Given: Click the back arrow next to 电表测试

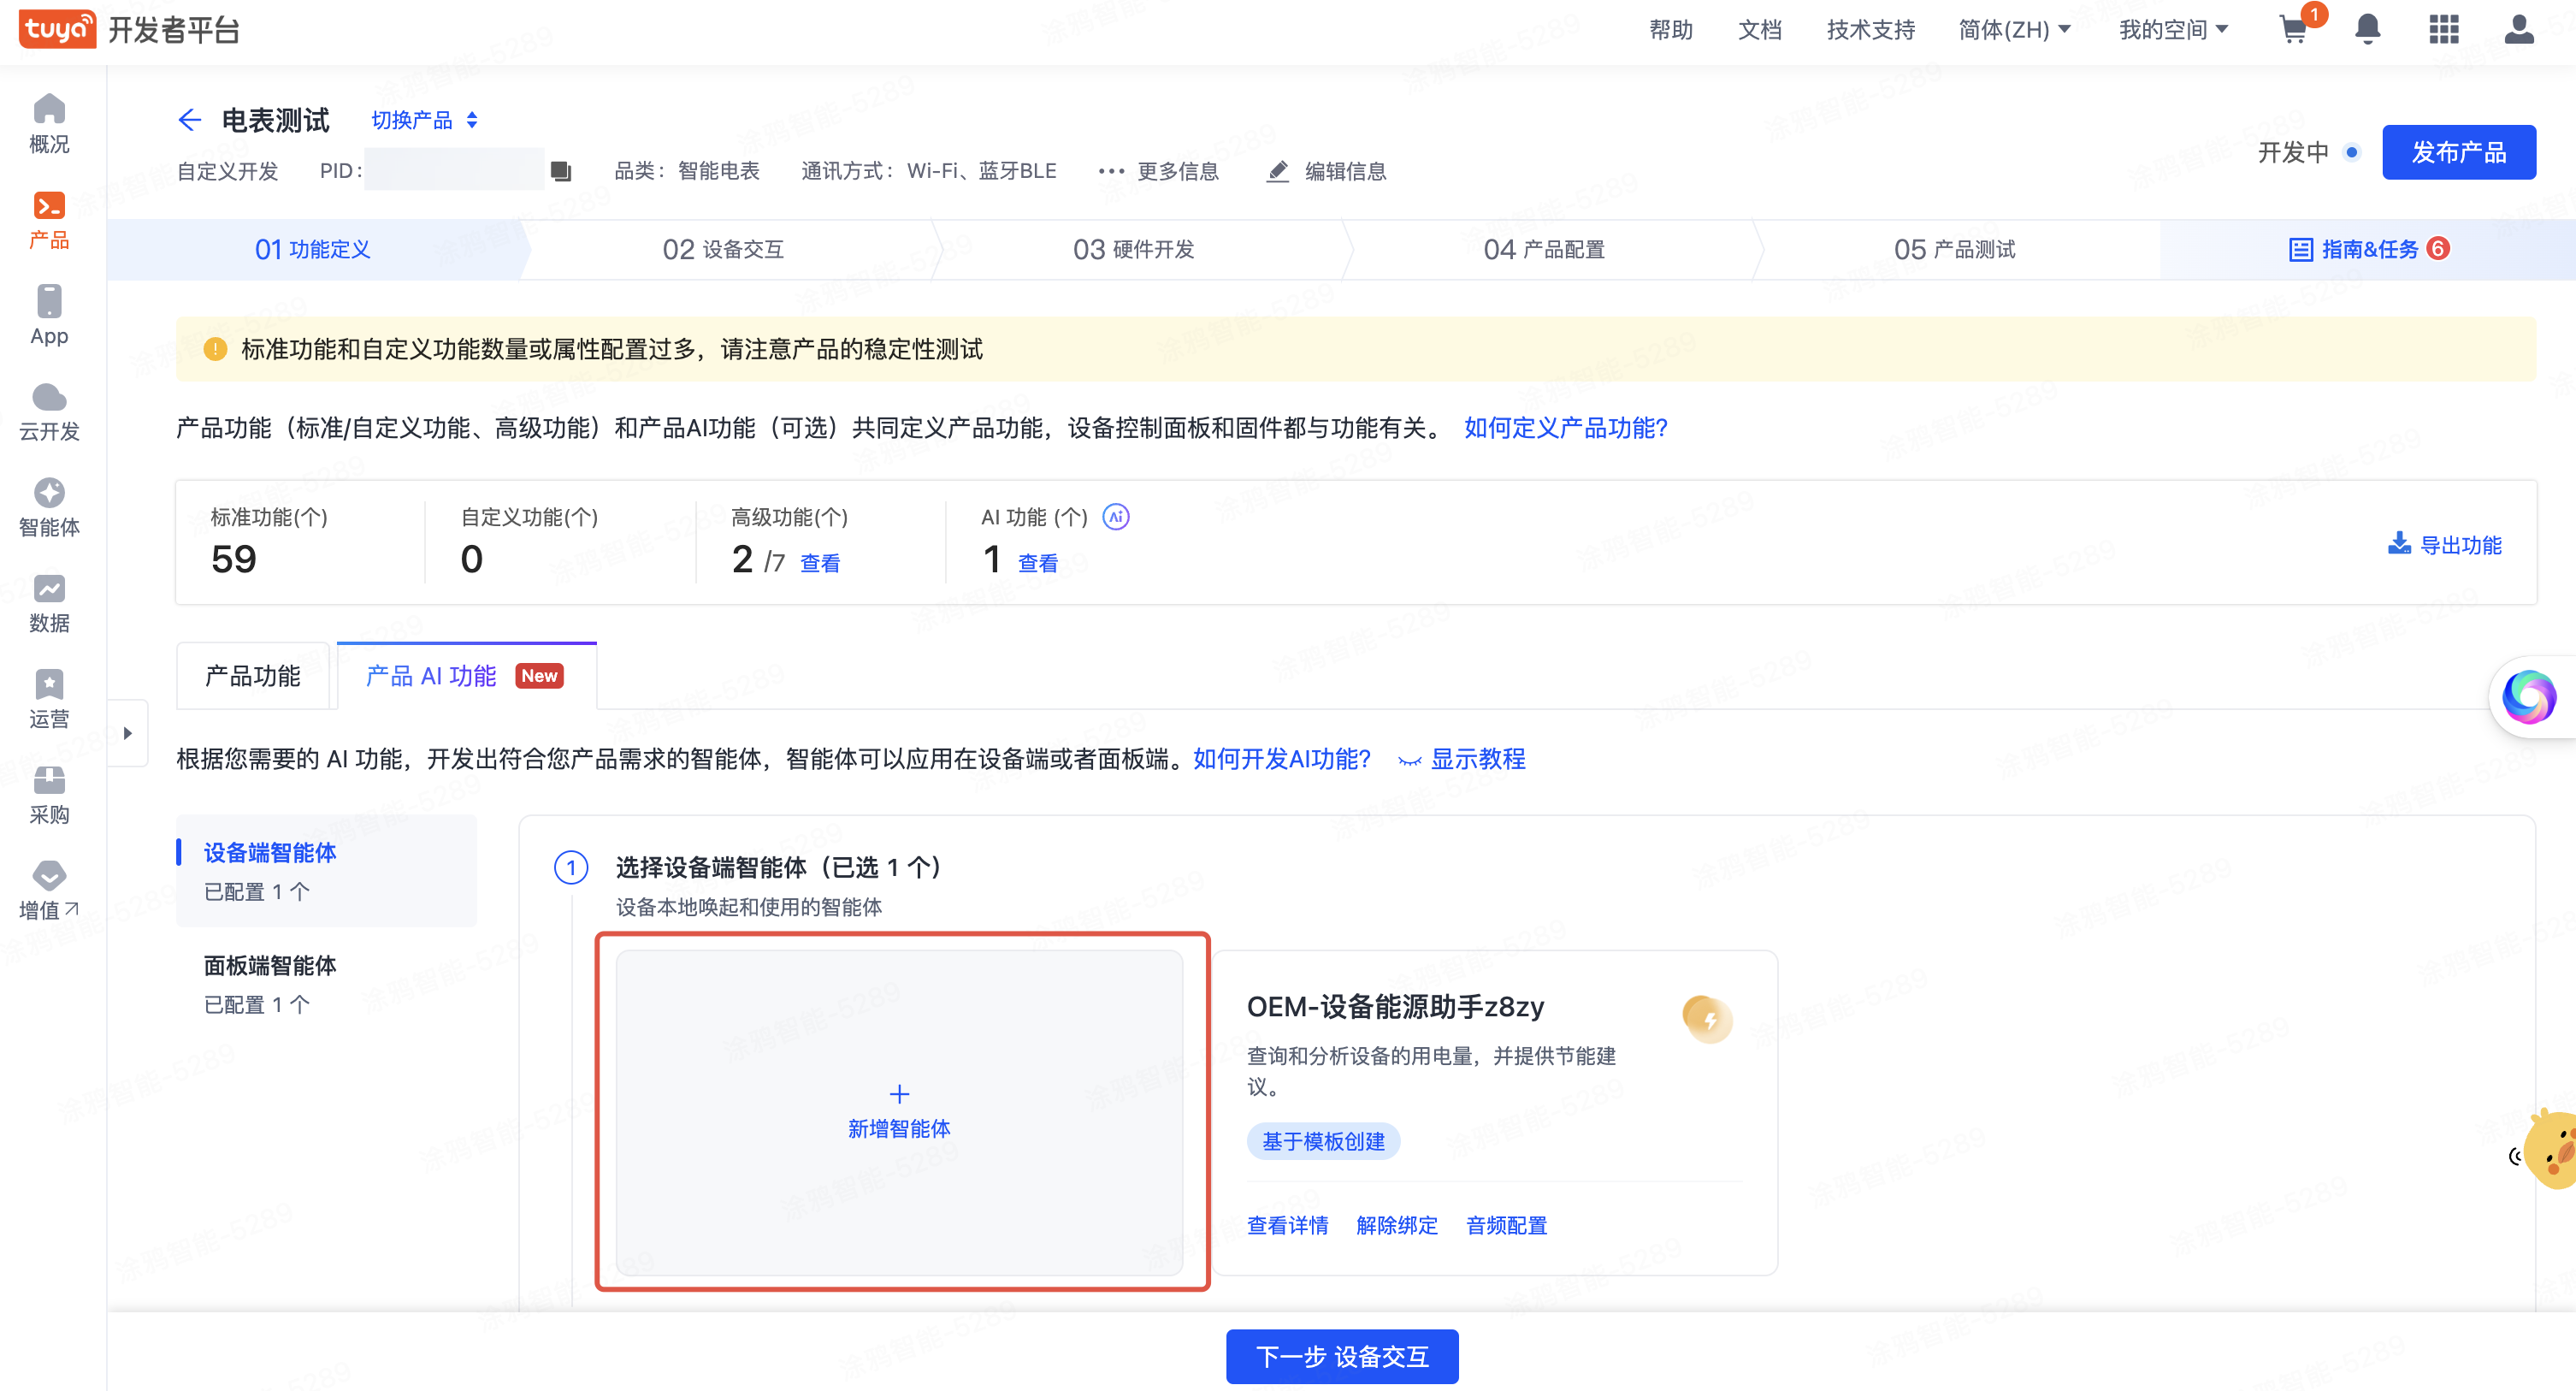Looking at the screenshot, I should [x=190, y=120].
